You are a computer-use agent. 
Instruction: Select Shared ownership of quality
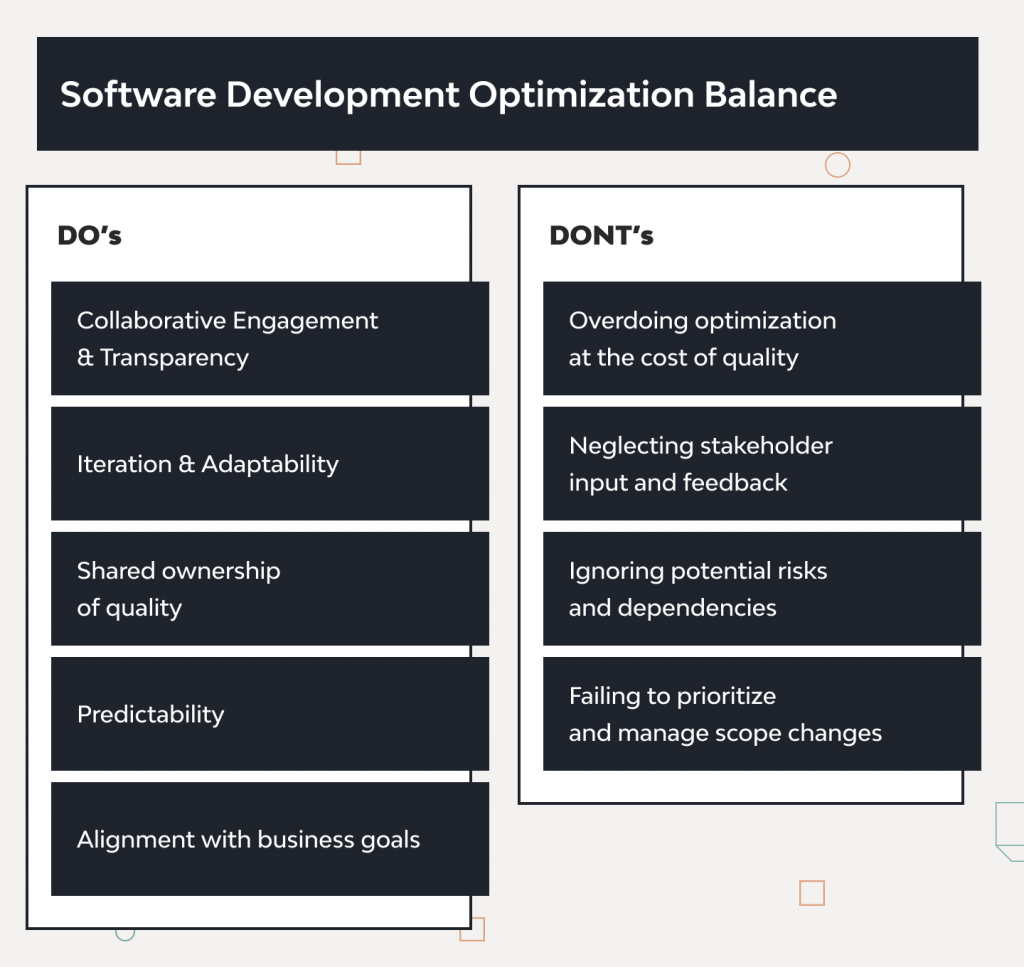[269, 588]
